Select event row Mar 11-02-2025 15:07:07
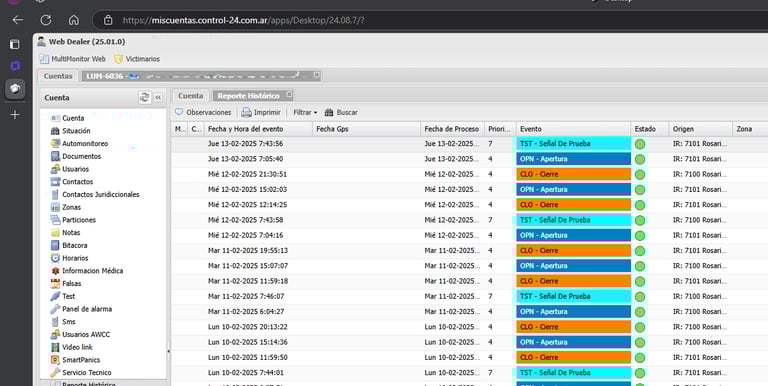 point(469,266)
